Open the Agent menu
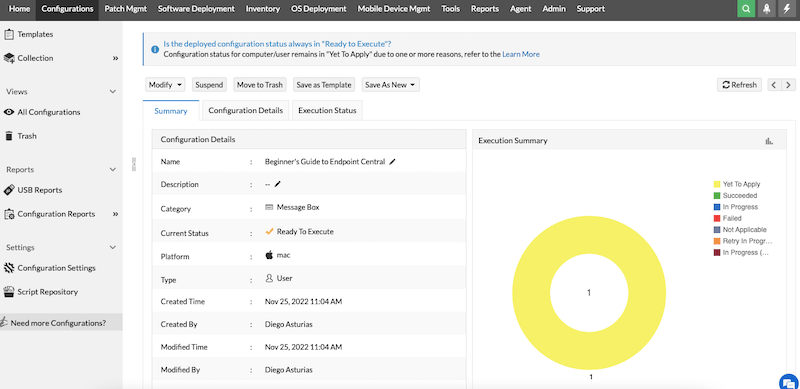Screen dimensions: 800x389 pyautogui.click(x=521, y=9)
